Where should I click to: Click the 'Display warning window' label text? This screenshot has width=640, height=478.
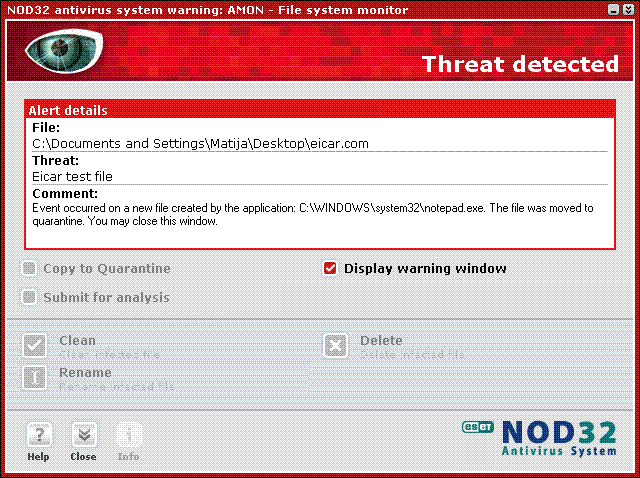[x=425, y=269]
